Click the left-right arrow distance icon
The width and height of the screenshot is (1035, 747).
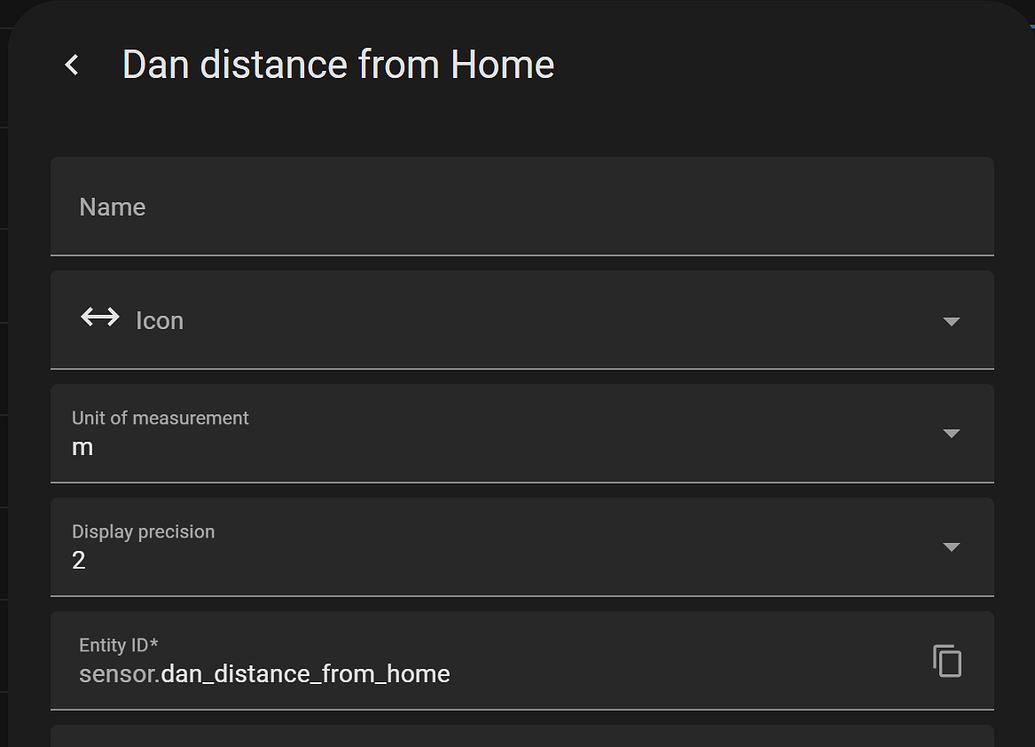click(100, 317)
